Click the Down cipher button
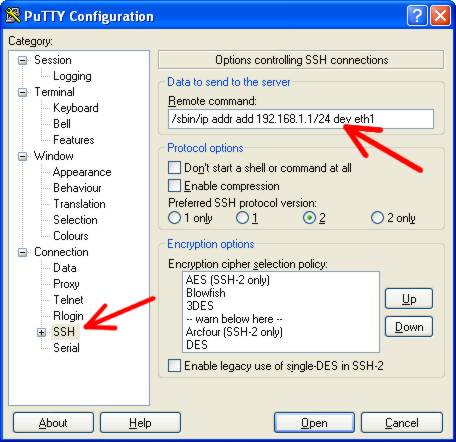Viewport: 456px width, 442px height. 409,327
